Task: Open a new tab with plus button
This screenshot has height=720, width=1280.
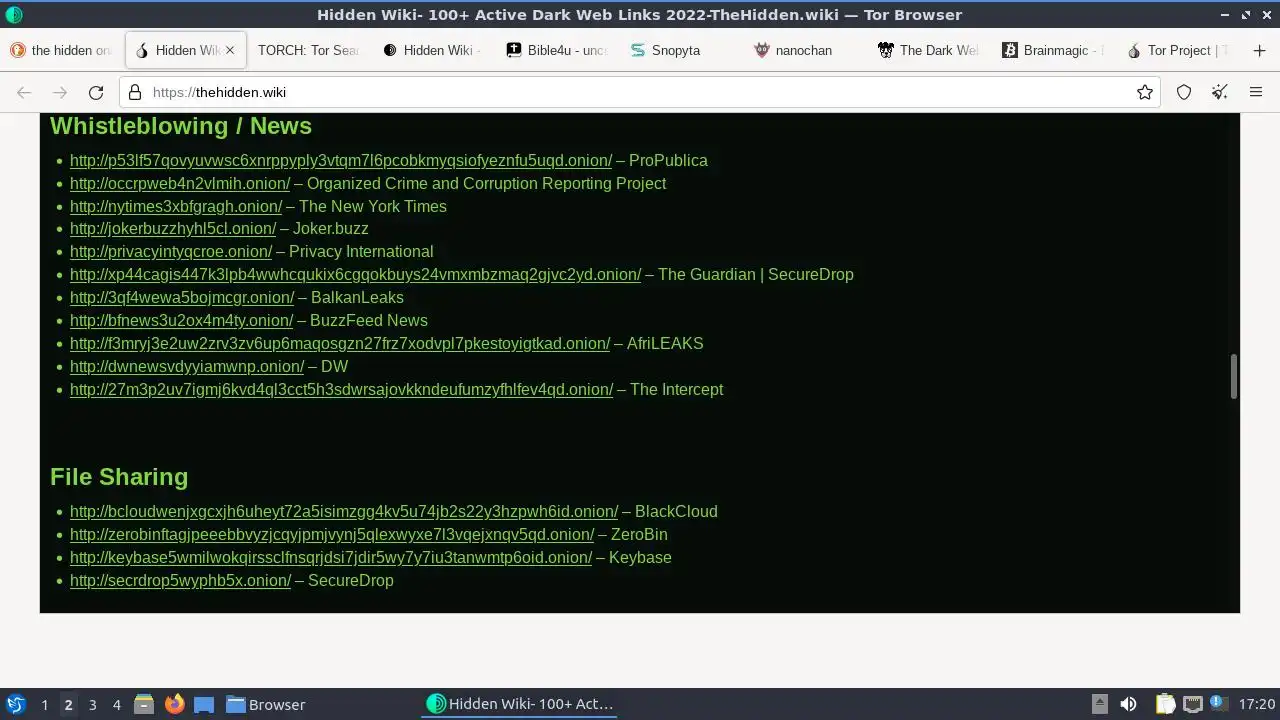Action: (x=1259, y=50)
